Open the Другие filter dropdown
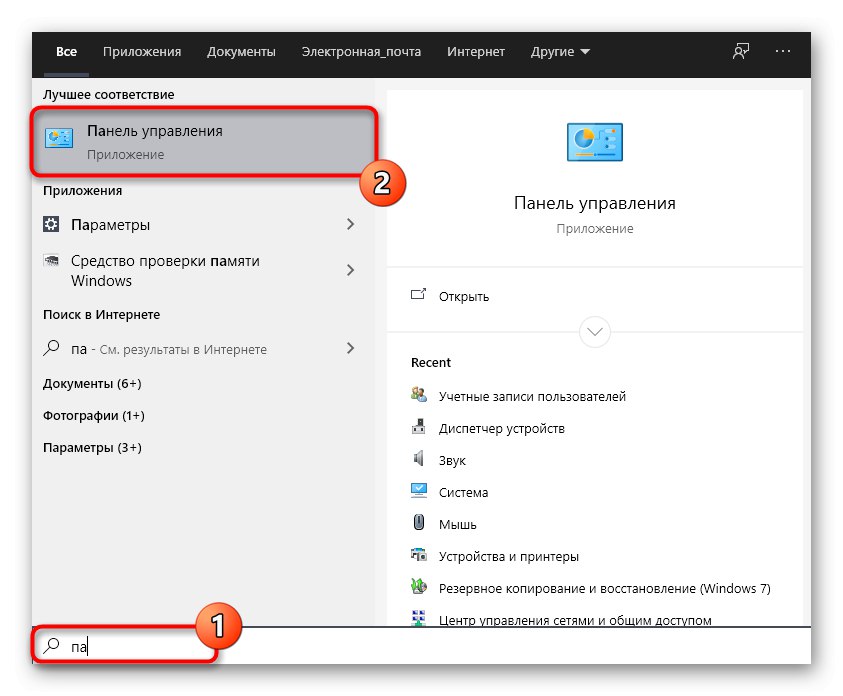 pyautogui.click(x=560, y=52)
